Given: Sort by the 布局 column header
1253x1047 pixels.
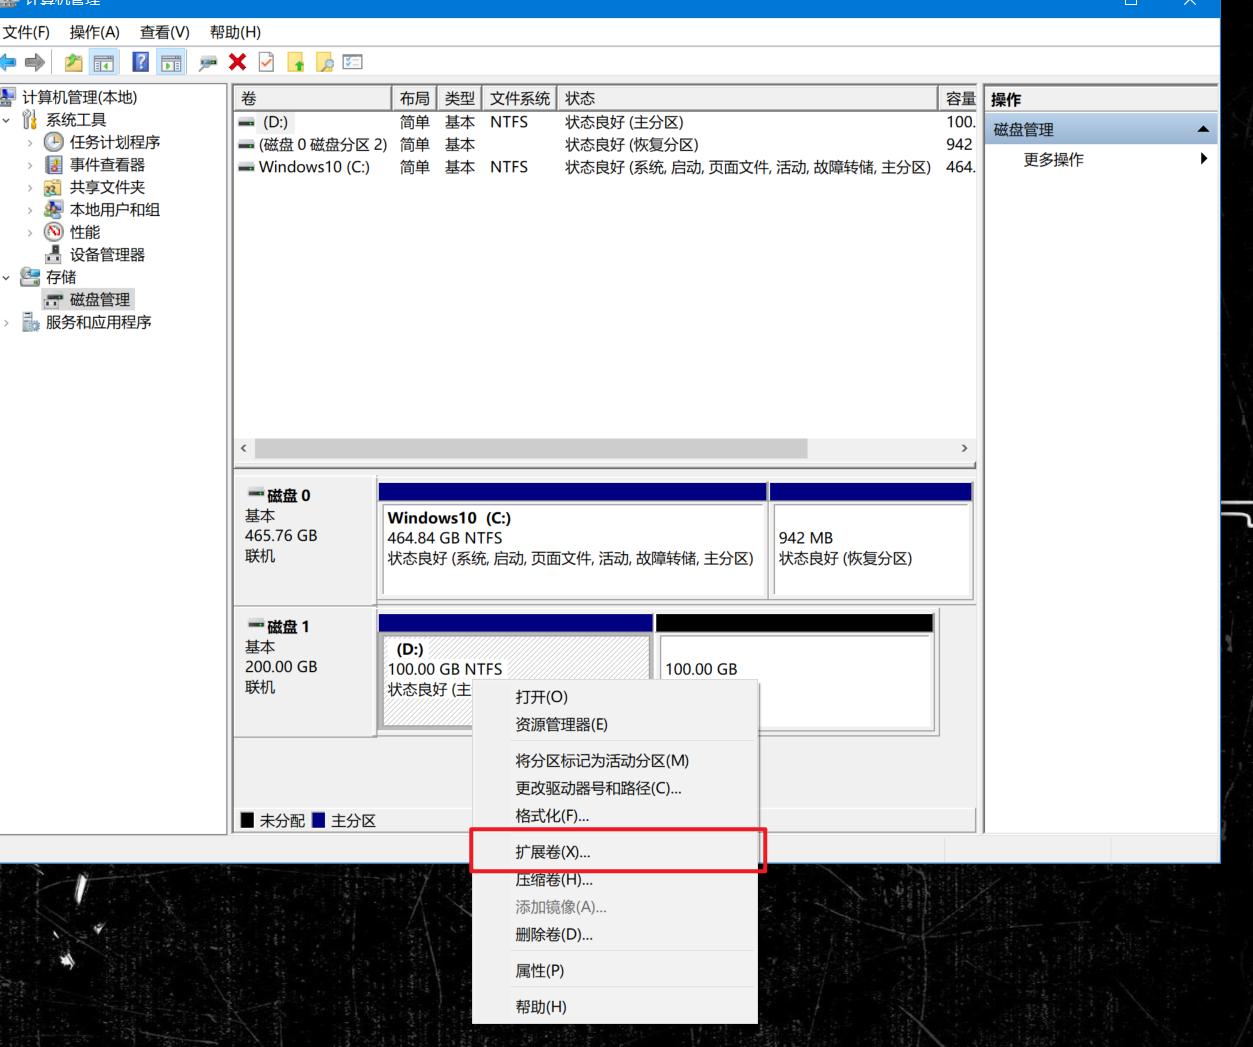Looking at the screenshot, I should pyautogui.click(x=415, y=98).
